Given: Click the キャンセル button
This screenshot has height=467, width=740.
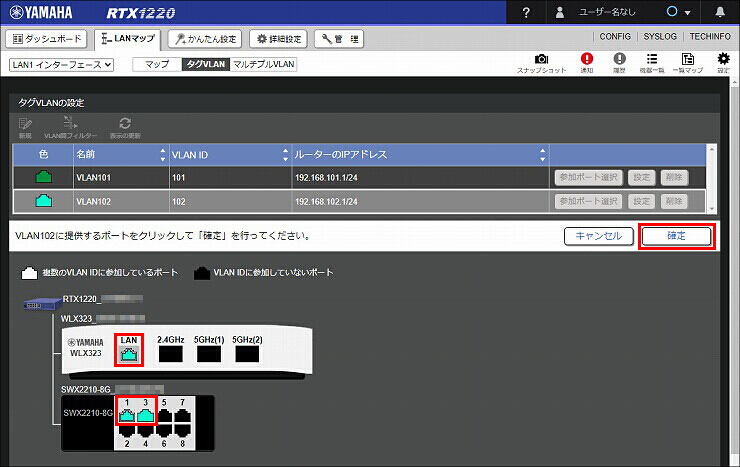Looking at the screenshot, I should 598,236.
